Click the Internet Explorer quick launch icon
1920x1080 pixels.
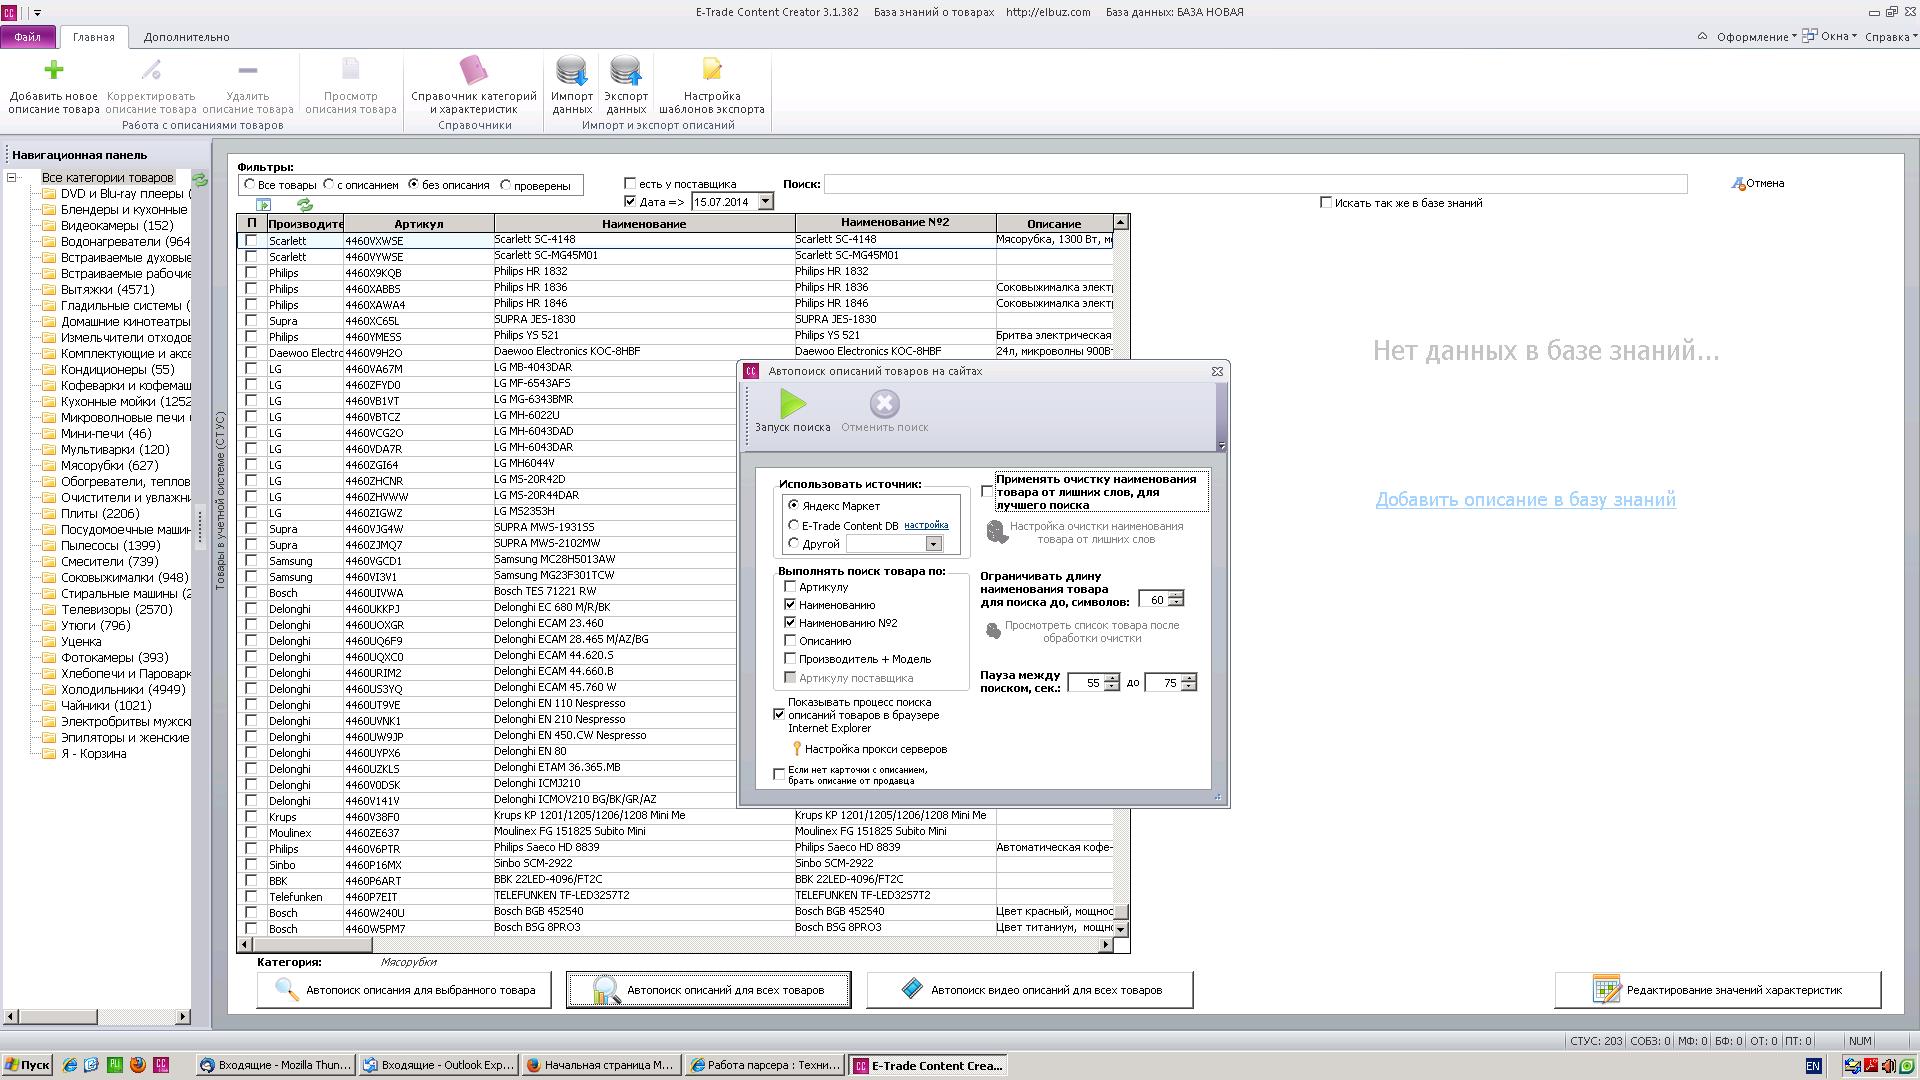(69, 1065)
